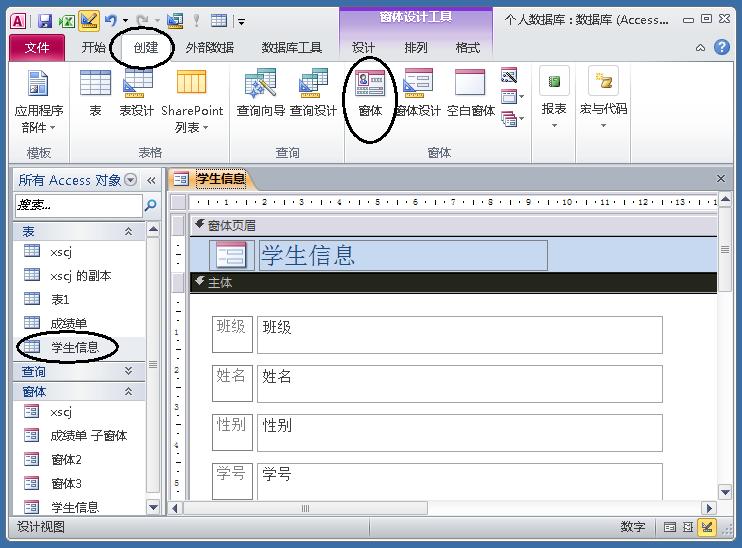Click the Design View icon in status bar

(707, 527)
